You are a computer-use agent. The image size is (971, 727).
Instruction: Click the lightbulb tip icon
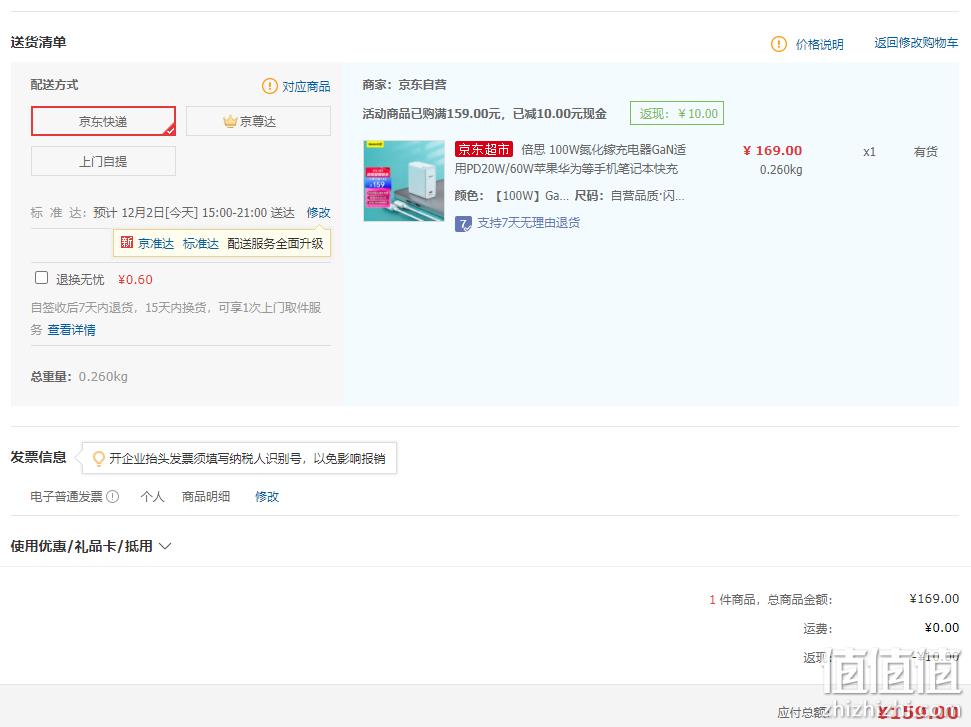pyautogui.click(x=98, y=459)
